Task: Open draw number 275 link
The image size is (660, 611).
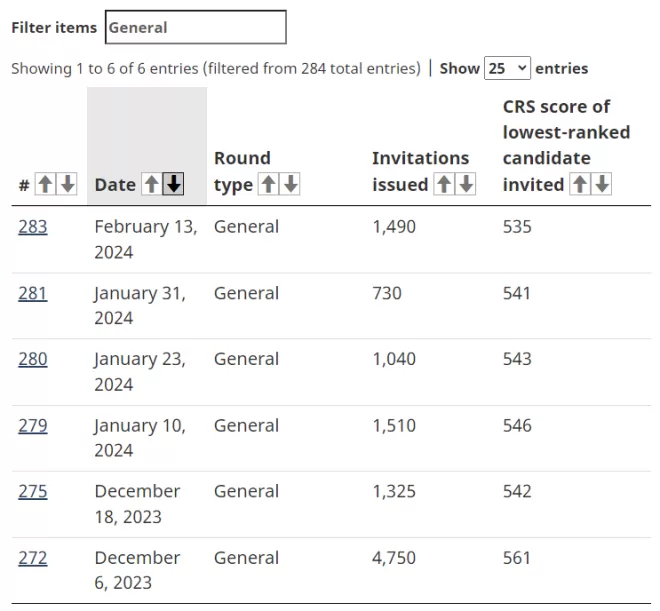Action: (x=33, y=491)
